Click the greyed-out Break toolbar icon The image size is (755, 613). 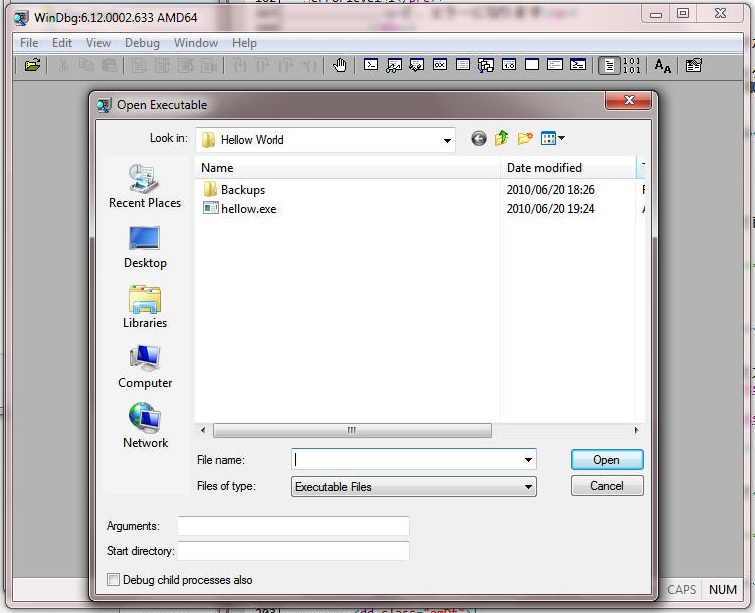[208, 65]
